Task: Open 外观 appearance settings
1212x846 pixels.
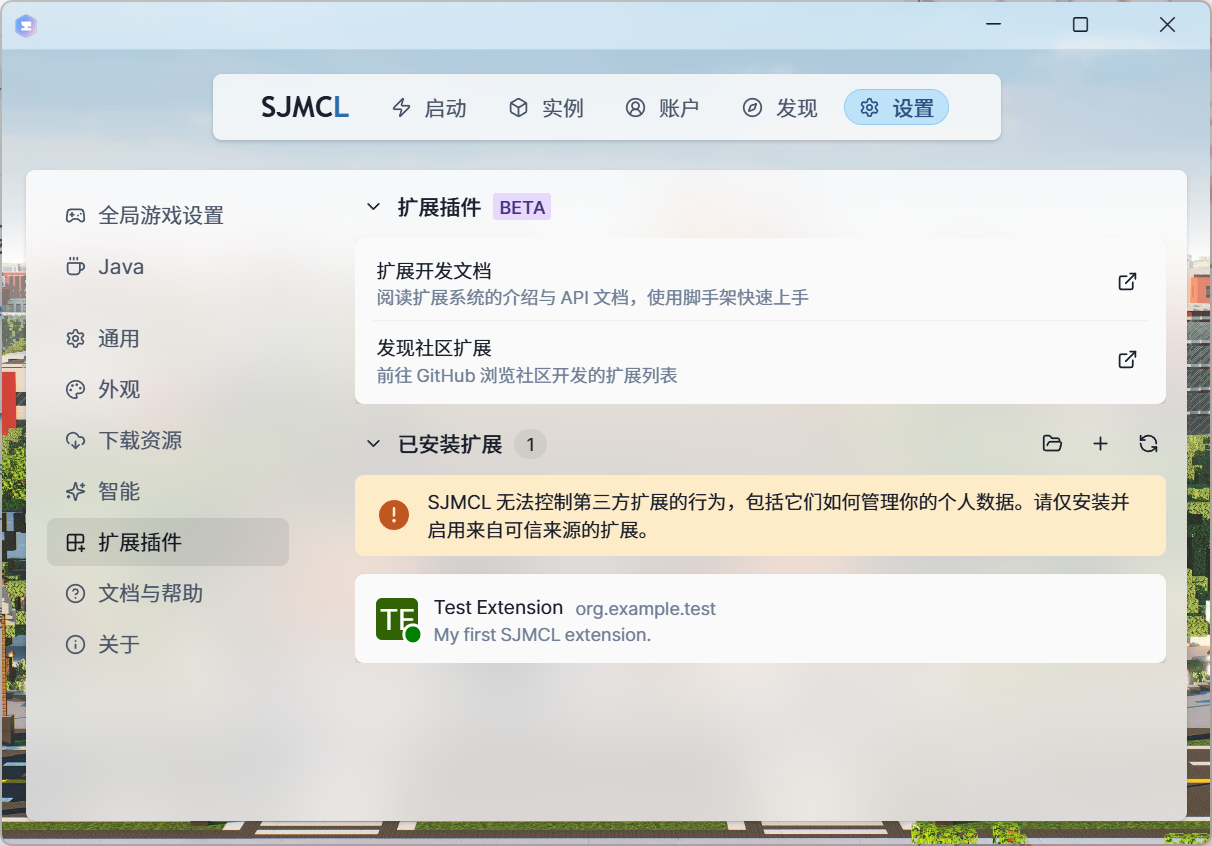Action: [119, 390]
